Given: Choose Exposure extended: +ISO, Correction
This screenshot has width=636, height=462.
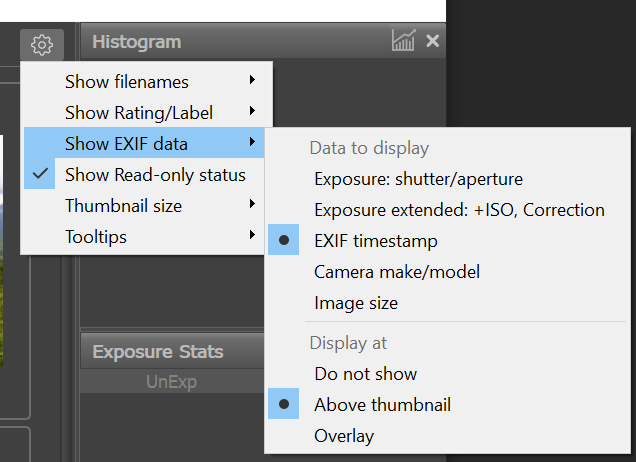Looking at the screenshot, I should (x=459, y=210).
